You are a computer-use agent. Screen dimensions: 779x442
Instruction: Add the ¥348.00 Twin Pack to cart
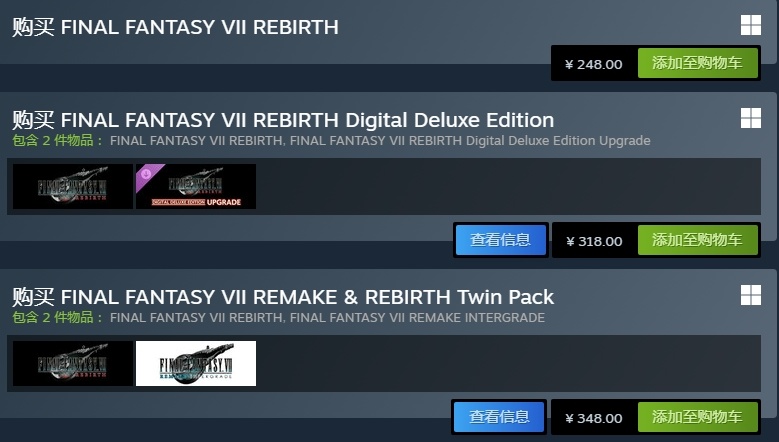click(x=698, y=417)
